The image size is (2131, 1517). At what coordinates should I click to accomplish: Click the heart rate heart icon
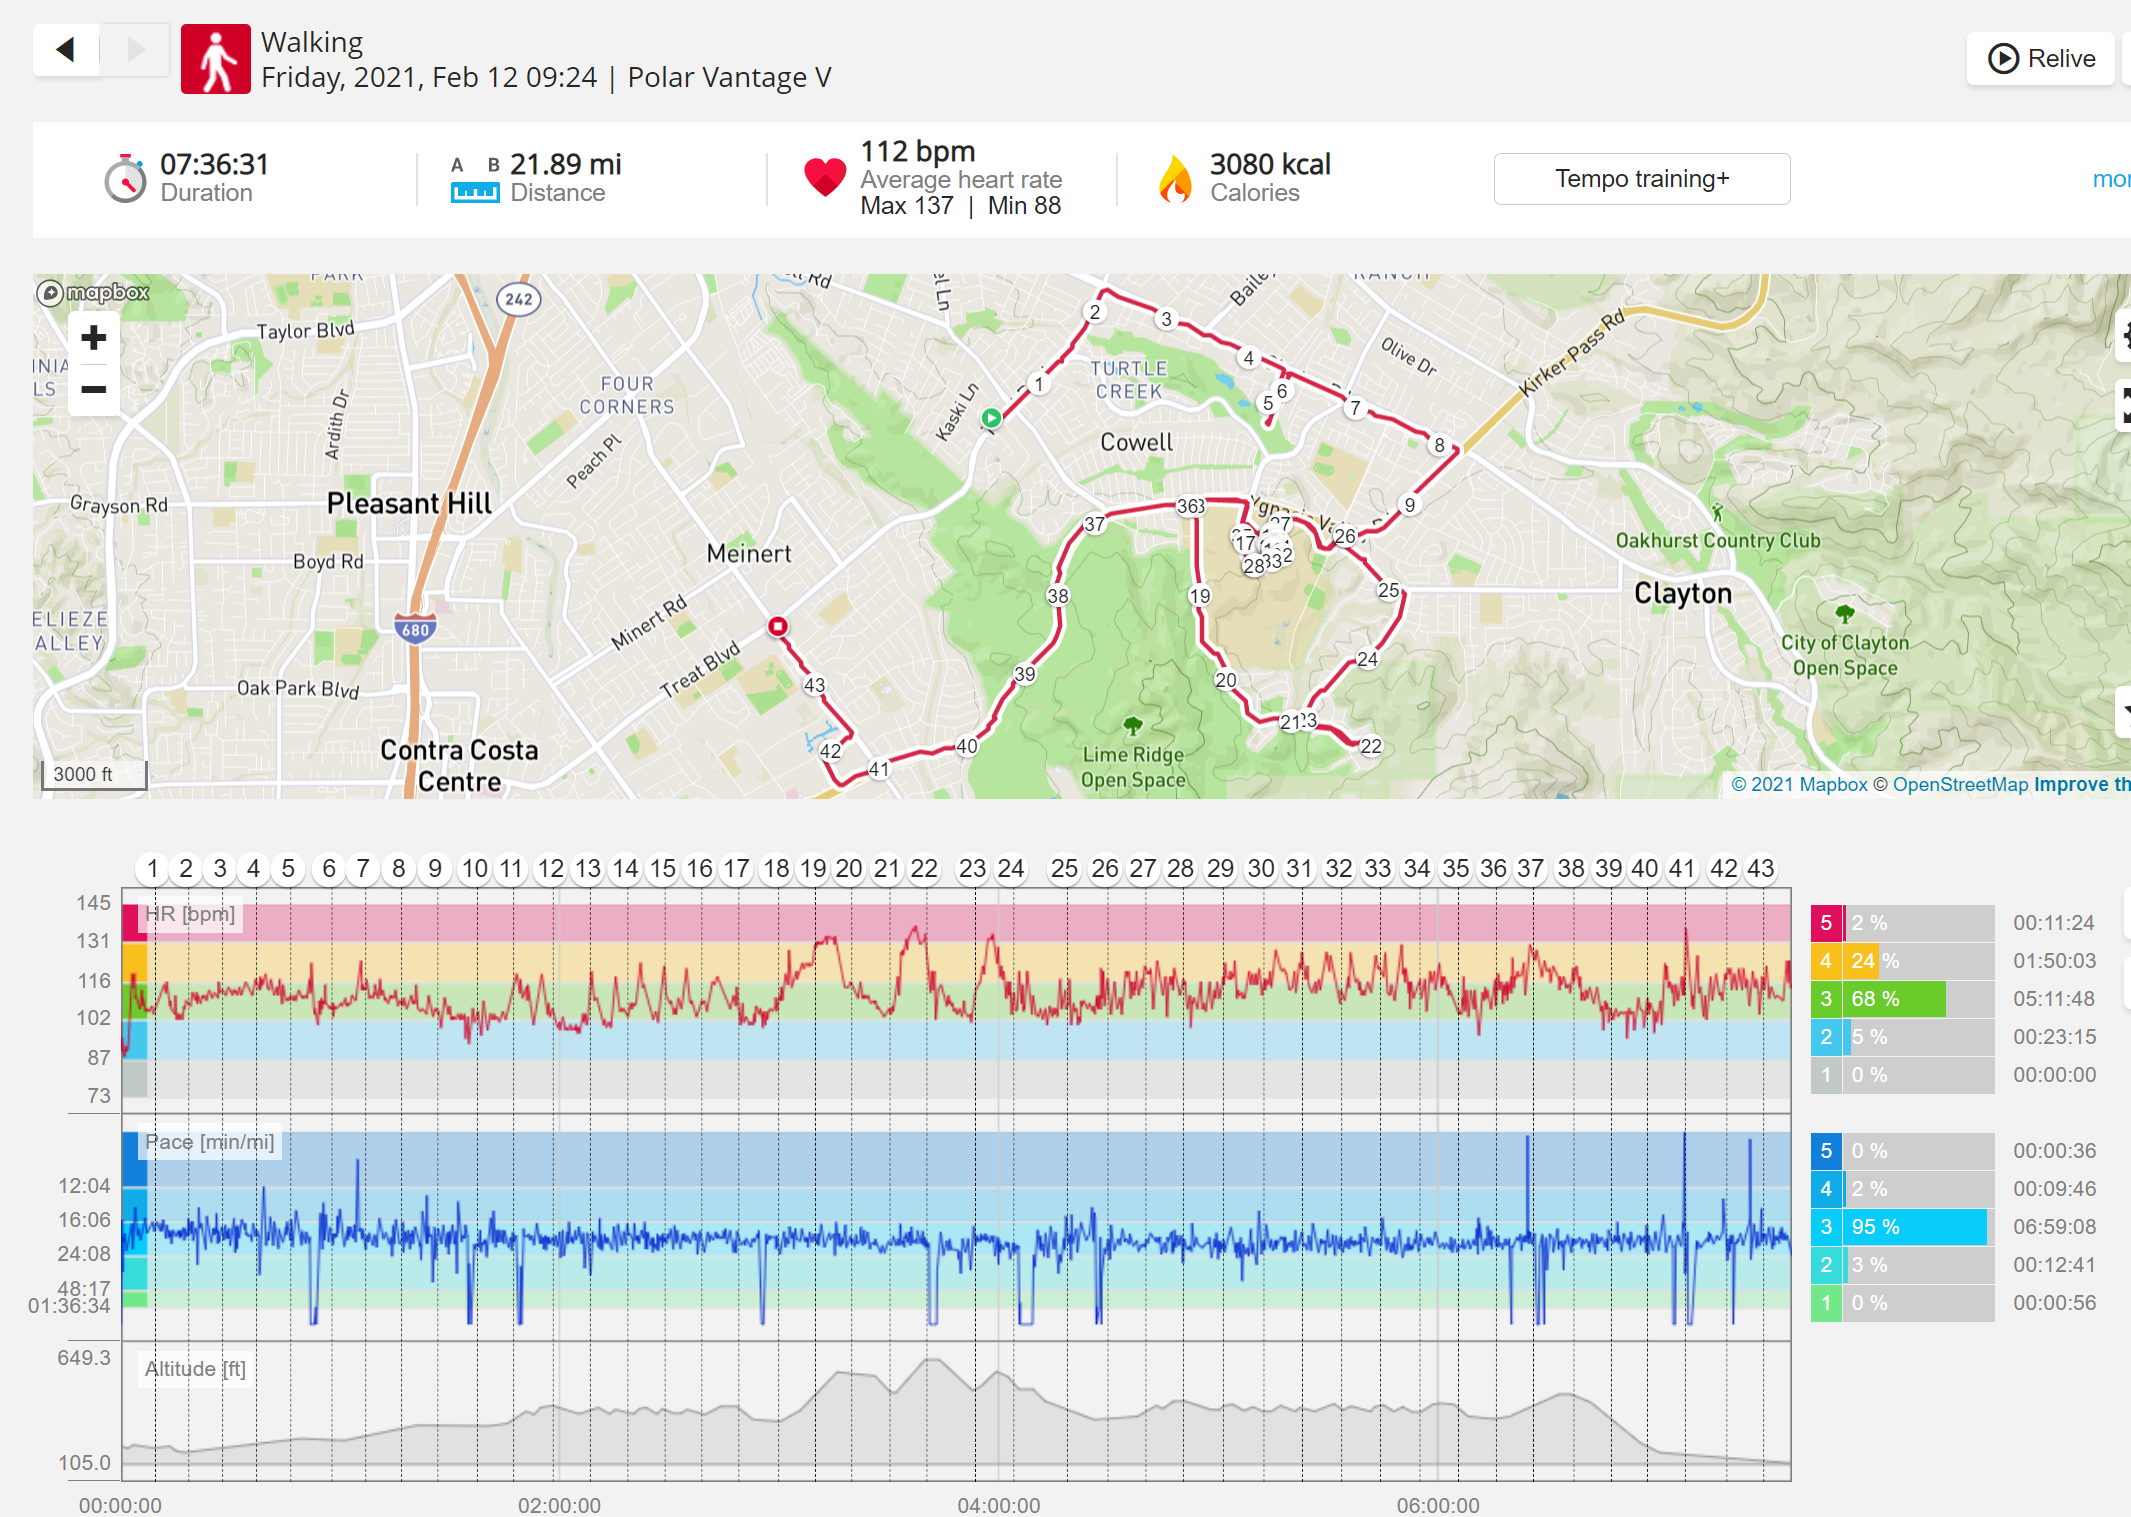pyautogui.click(x=825, y=177)
